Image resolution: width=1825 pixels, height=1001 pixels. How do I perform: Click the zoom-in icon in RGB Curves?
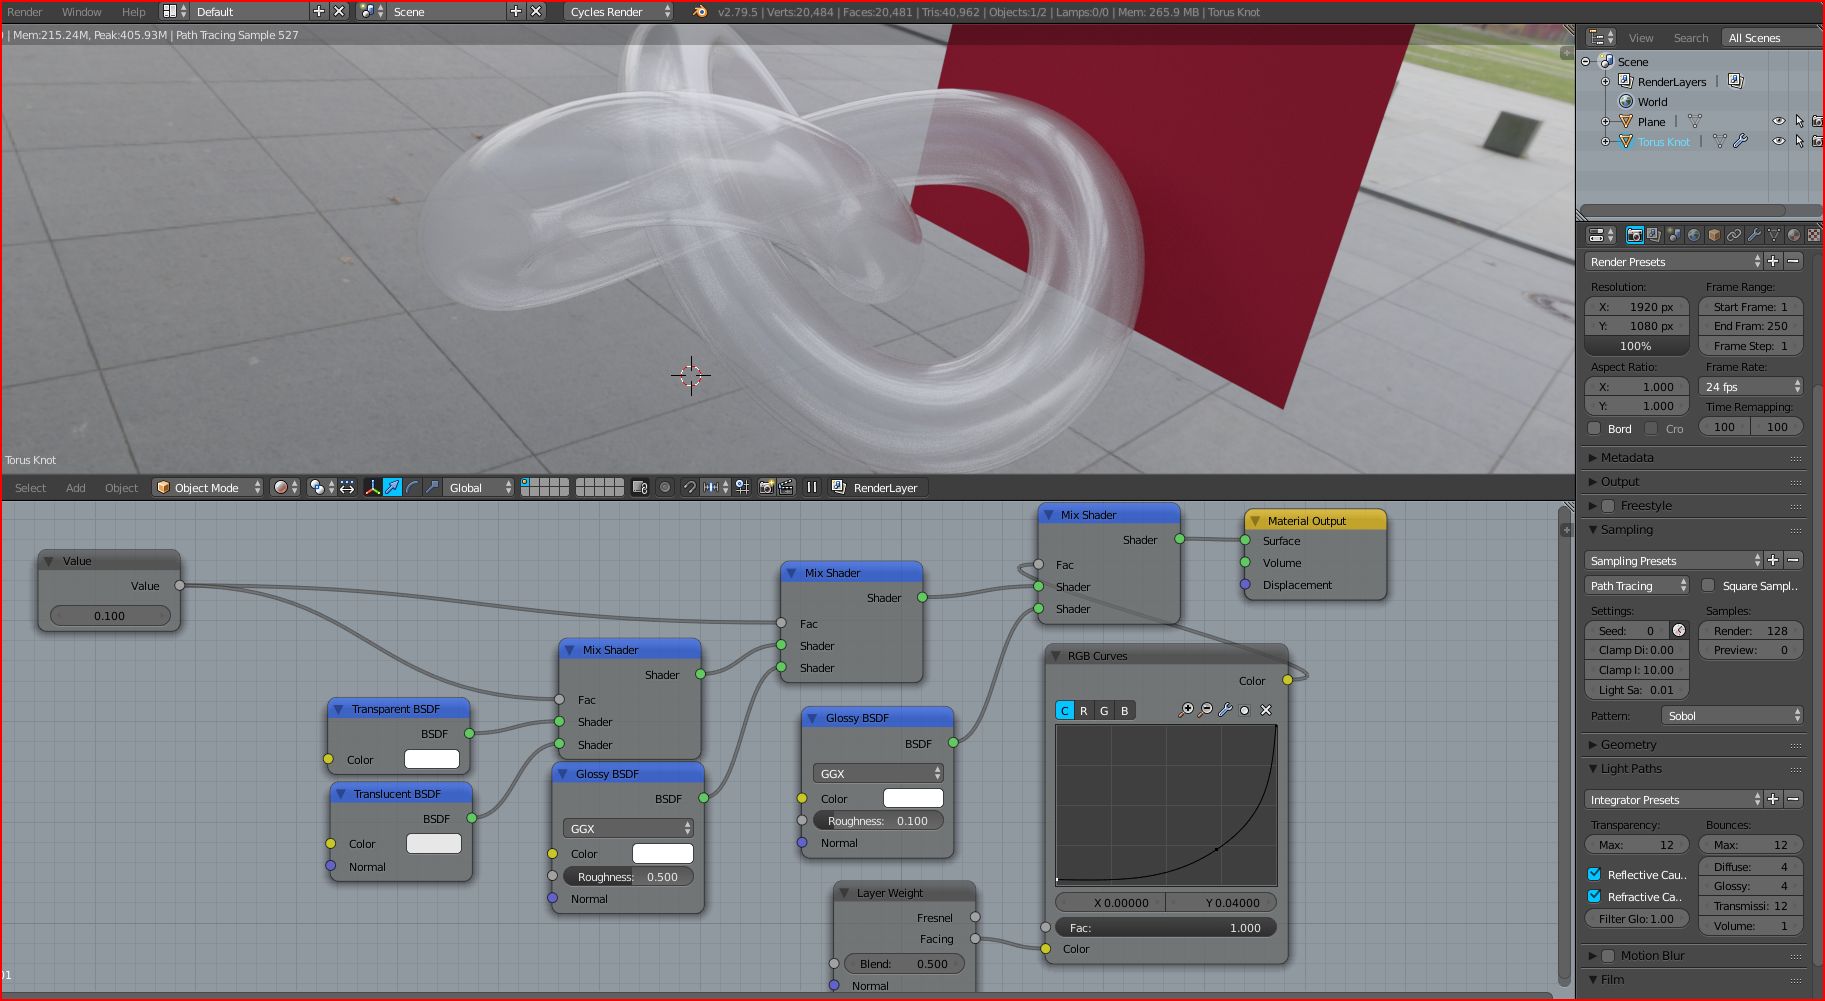(1186, 710)
